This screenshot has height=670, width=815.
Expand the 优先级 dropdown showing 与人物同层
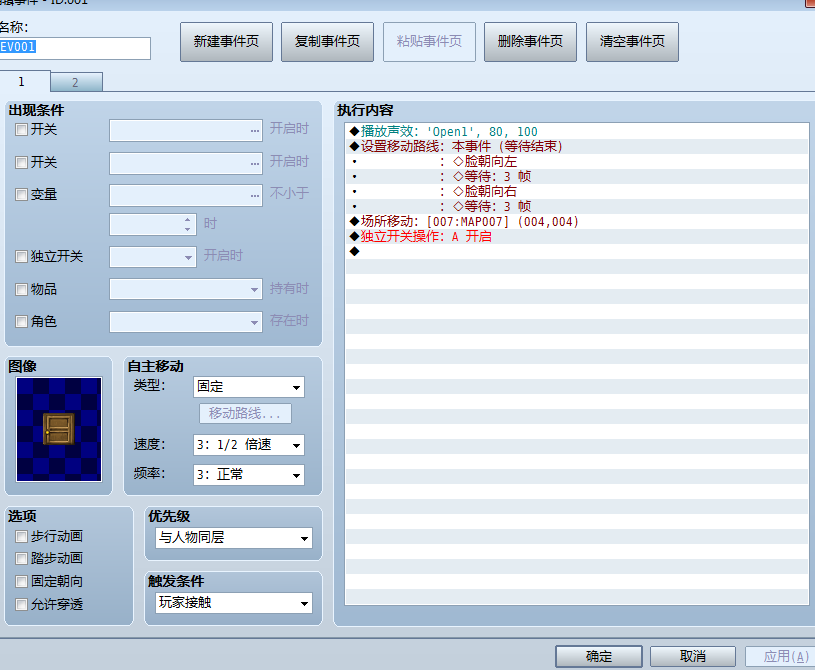[x=234, y=538]
